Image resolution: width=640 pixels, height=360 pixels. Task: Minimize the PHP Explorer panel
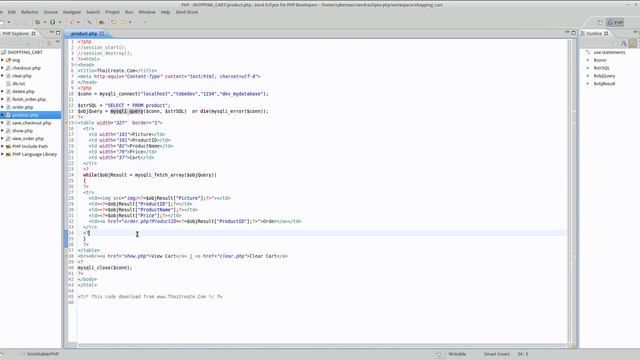tap(52, 33)
